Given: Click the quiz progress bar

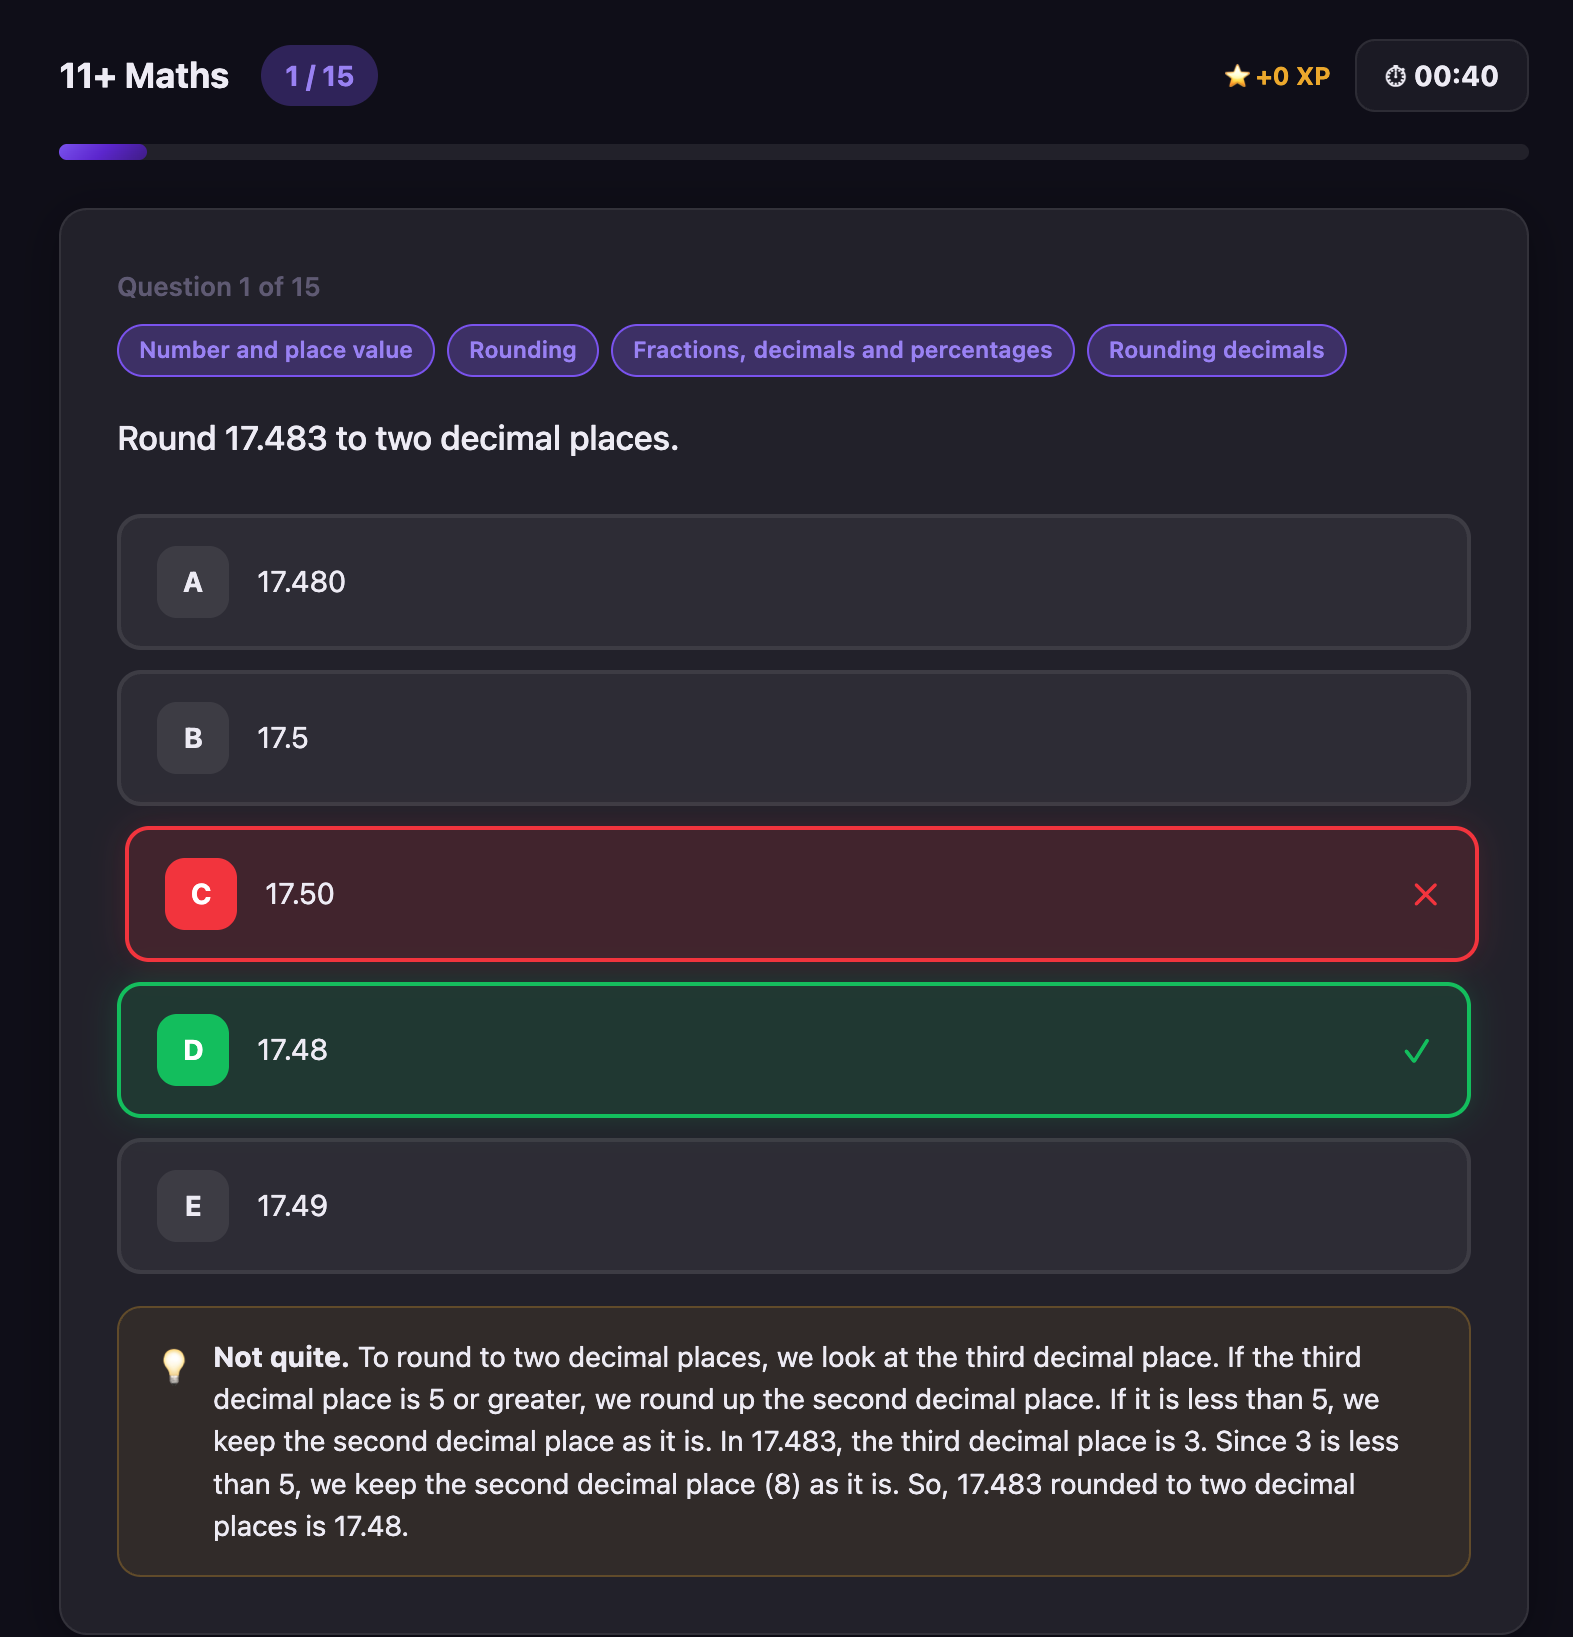Looking at the screenshot, I should pyautogui.click(x=790, y=151).
